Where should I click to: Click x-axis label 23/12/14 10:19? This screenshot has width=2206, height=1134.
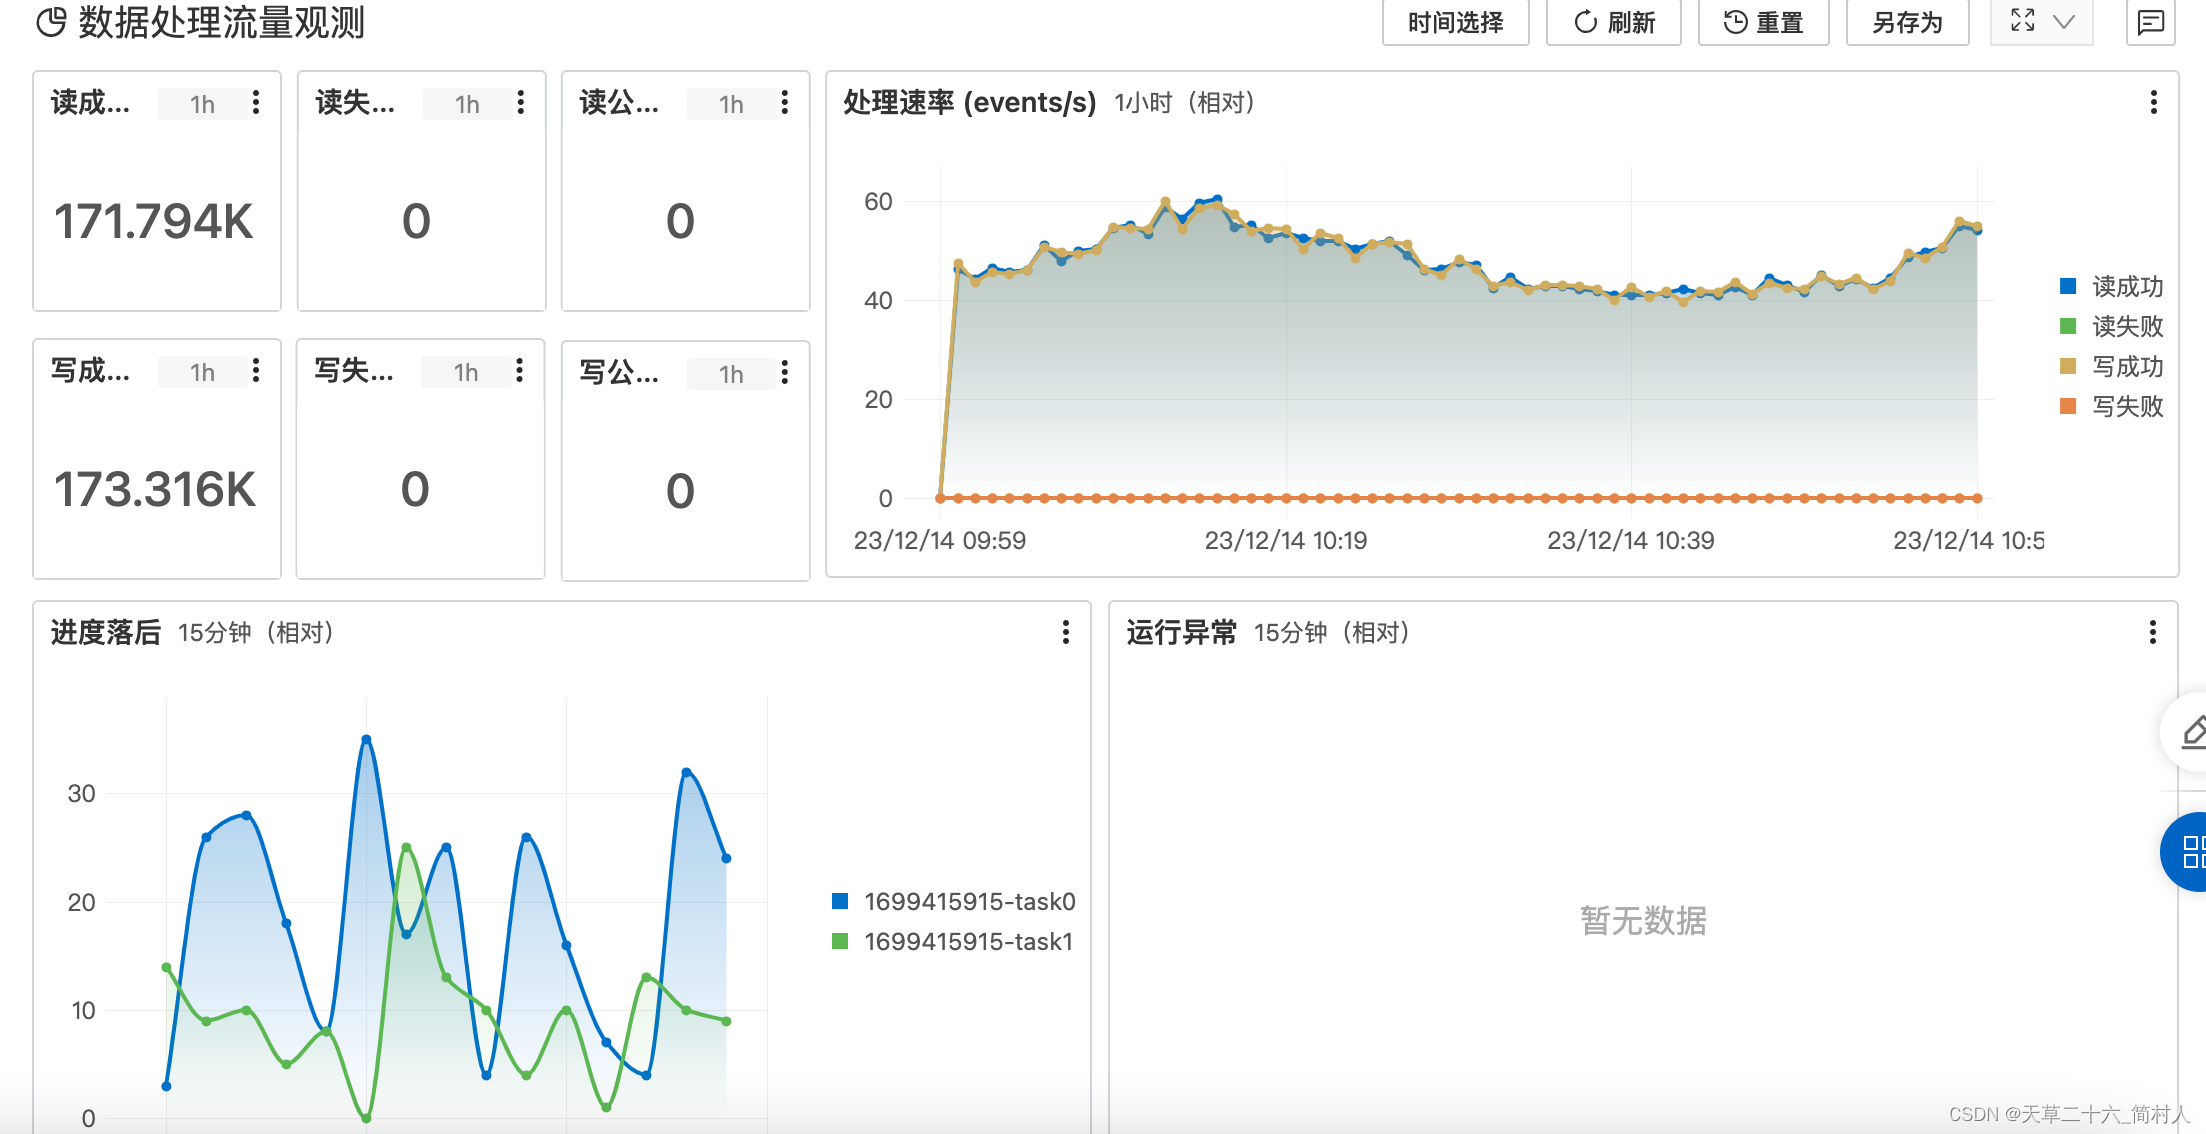(1286, 541)
